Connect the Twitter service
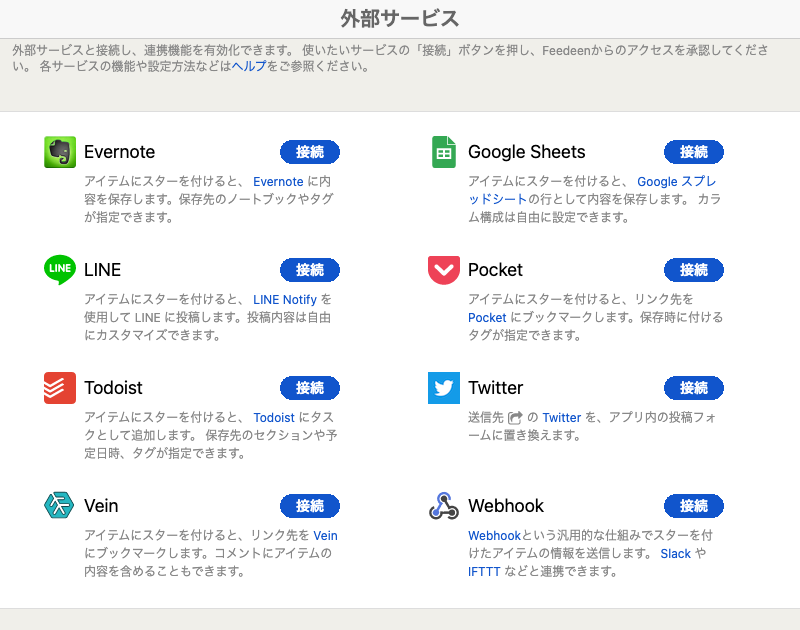Screen dimensions: 800x630 pyautogui.click(x=694, y=388)
